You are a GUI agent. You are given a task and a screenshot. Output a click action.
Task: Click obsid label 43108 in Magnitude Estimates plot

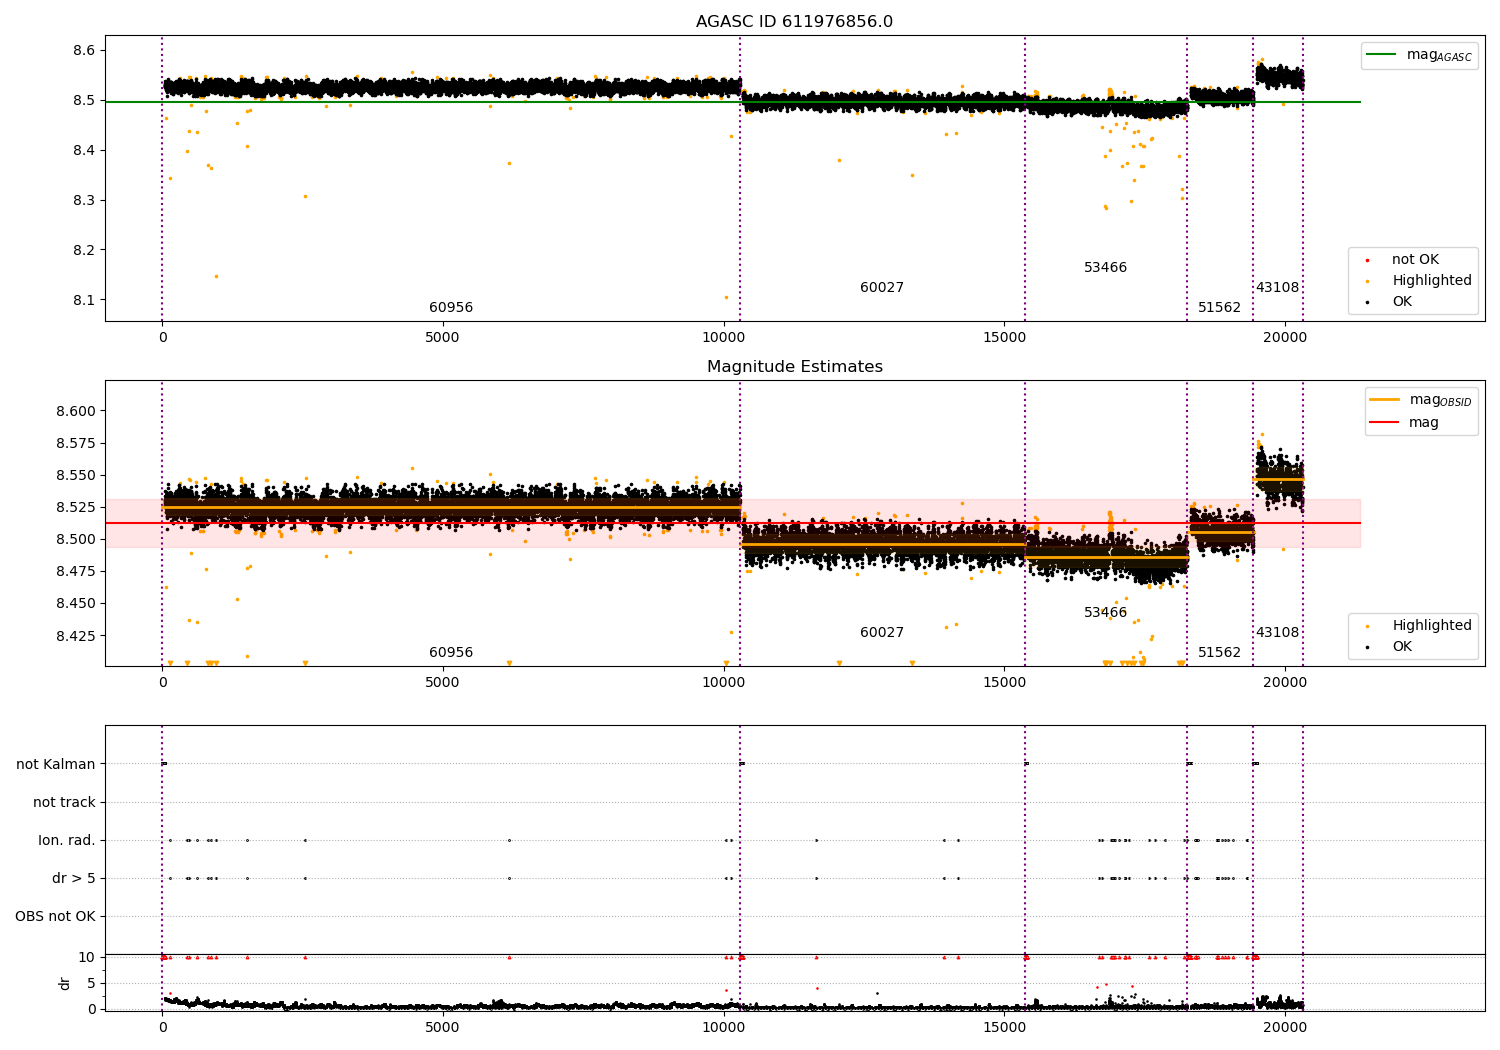[1277, 633]
